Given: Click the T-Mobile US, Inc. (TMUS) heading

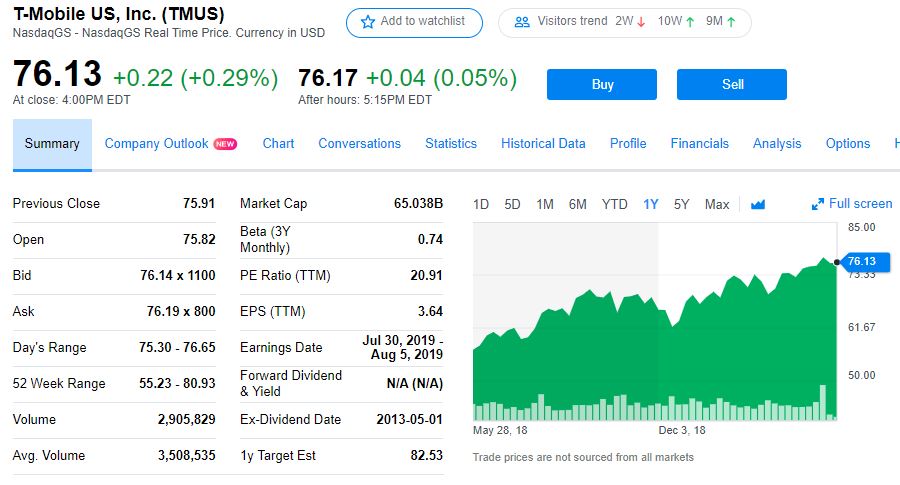Looking at the screenshot, I should click(x=119, y=14).
